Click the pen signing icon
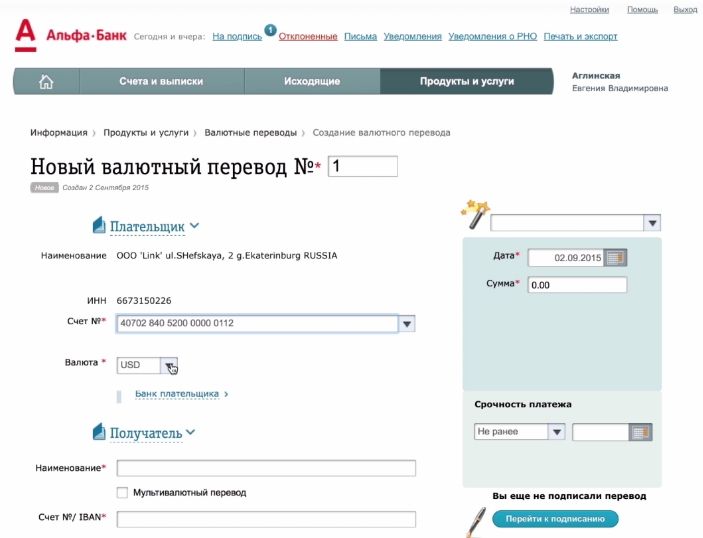 475,519
